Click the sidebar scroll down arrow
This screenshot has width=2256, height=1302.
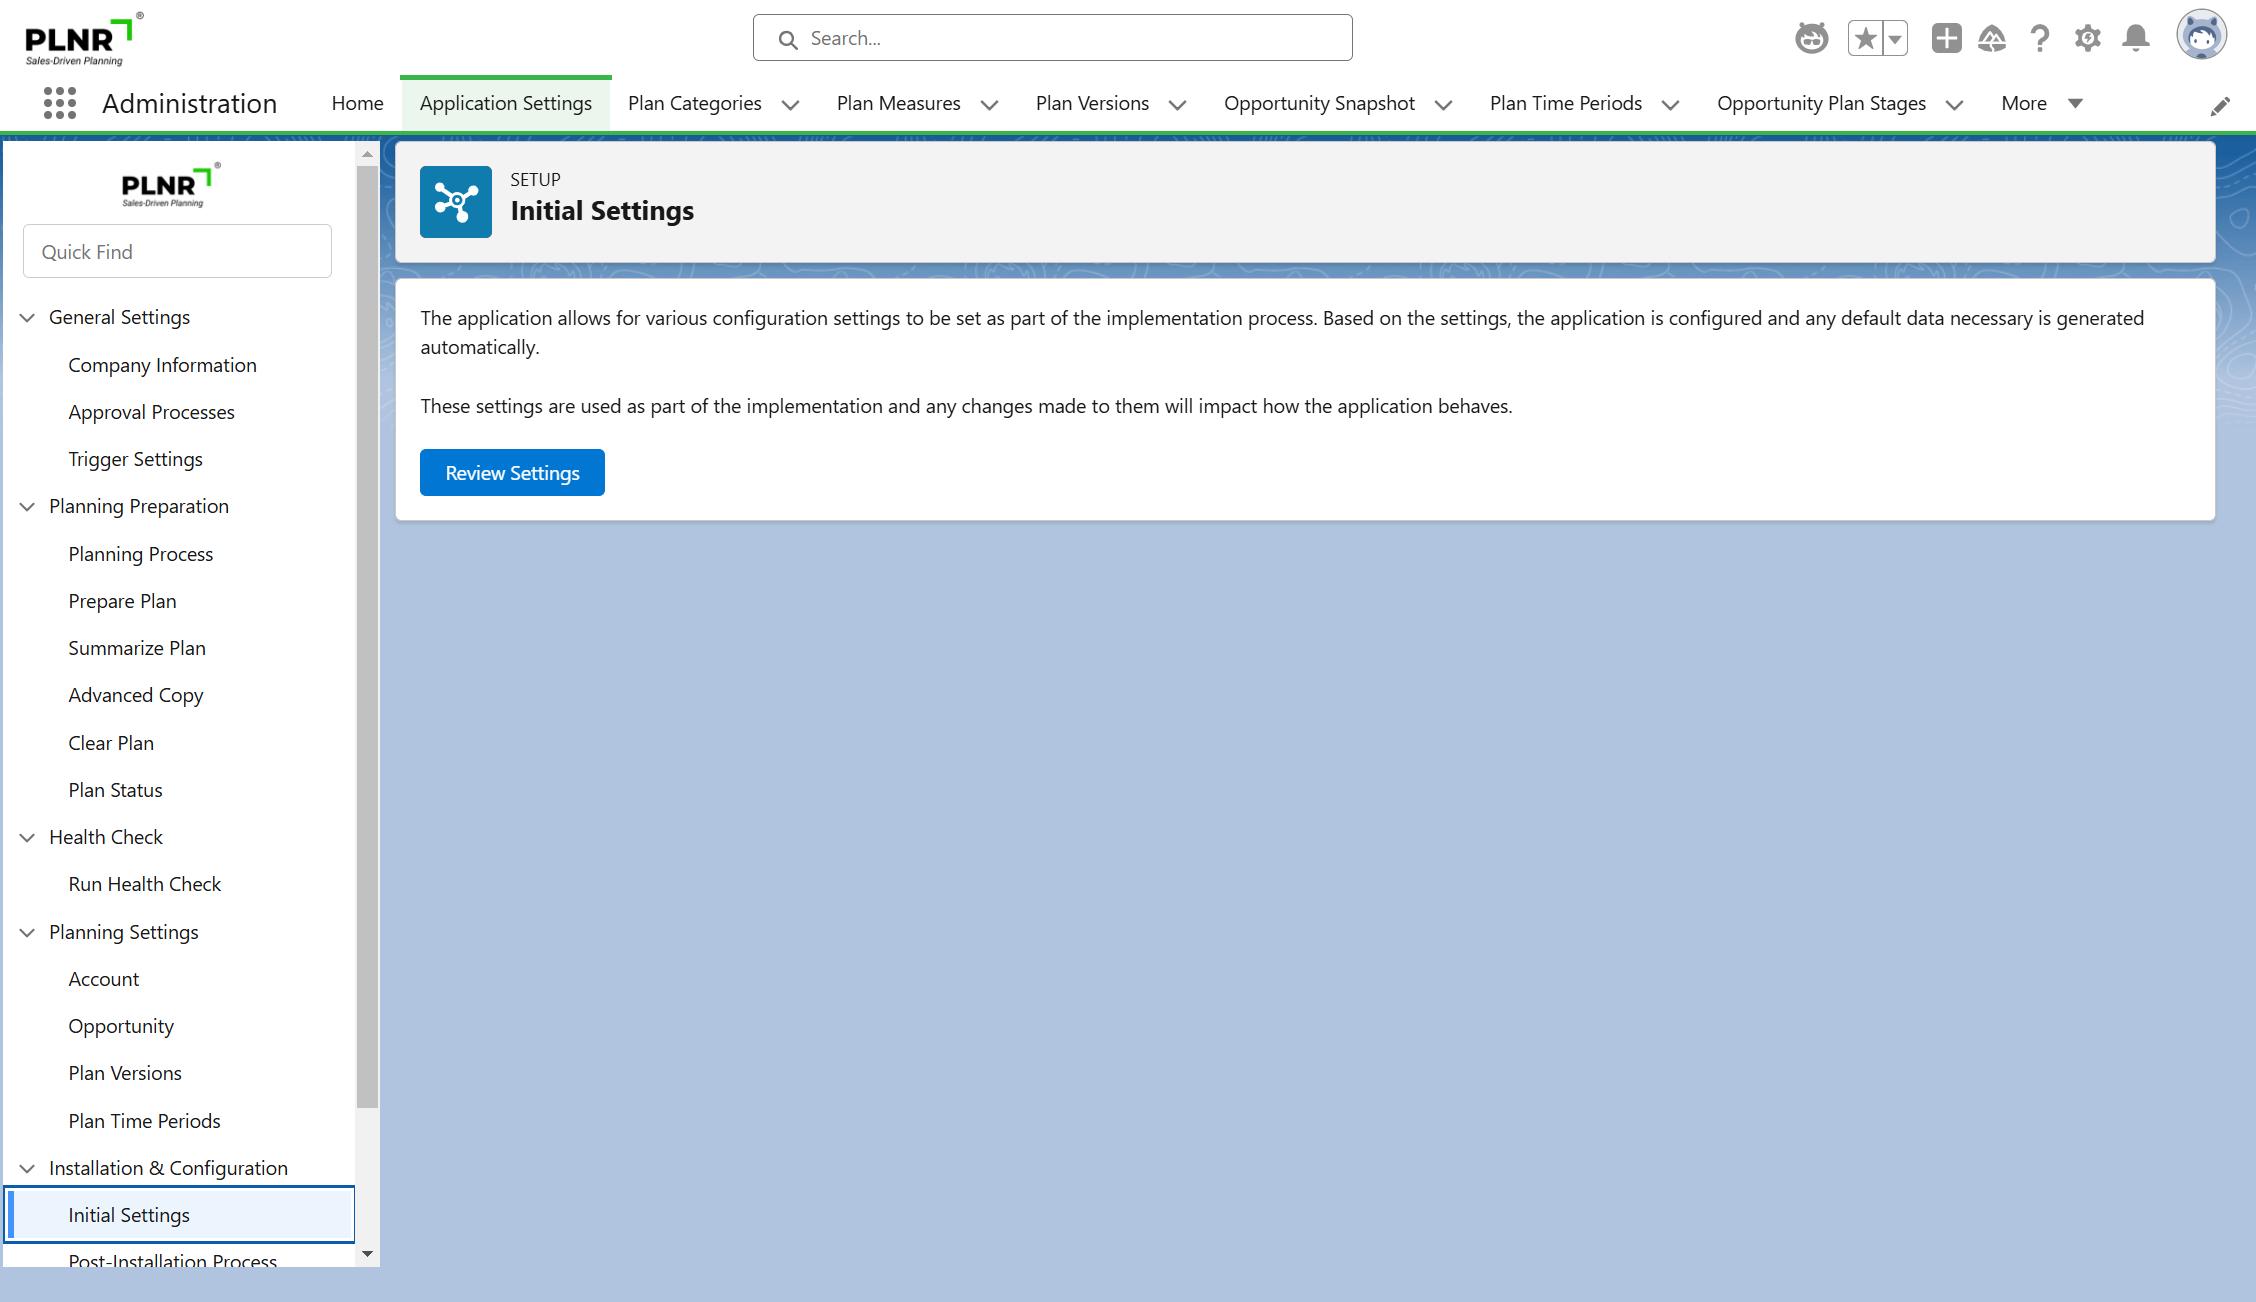(x=367, y=1253)
